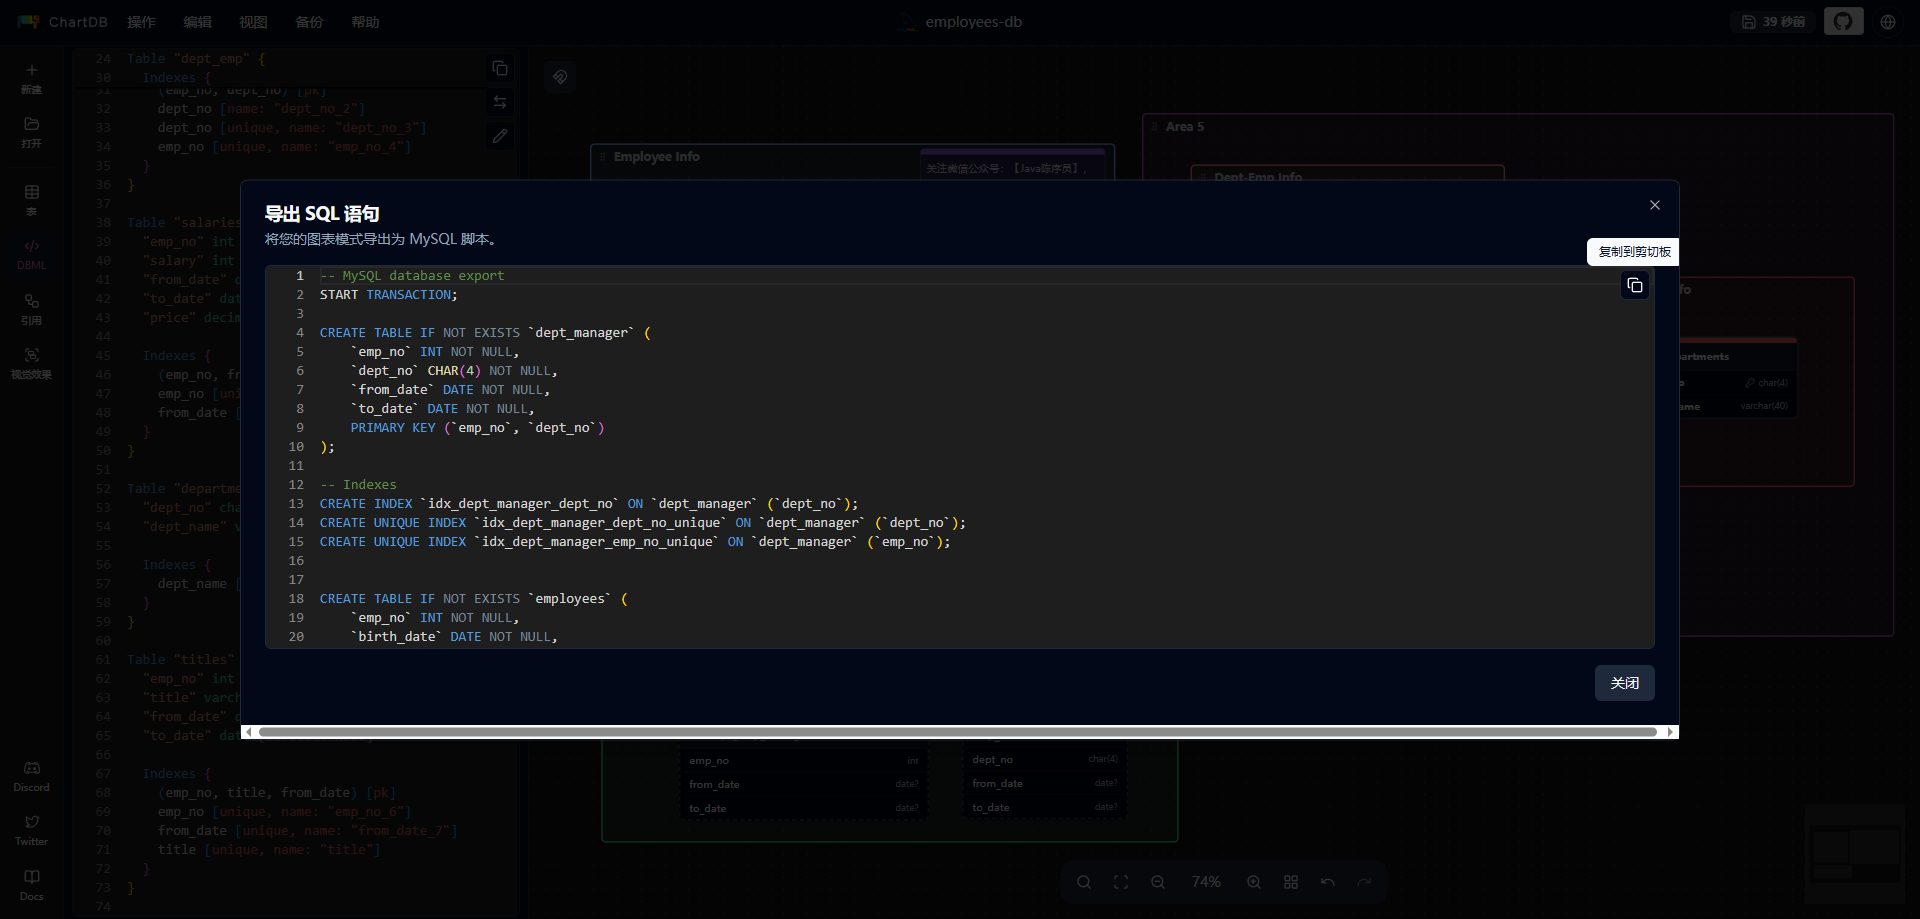Click the idx_dept_manager_emp_no_unique index line
This screenshot has width=1920, height=919.
click(x=635, y=542)
